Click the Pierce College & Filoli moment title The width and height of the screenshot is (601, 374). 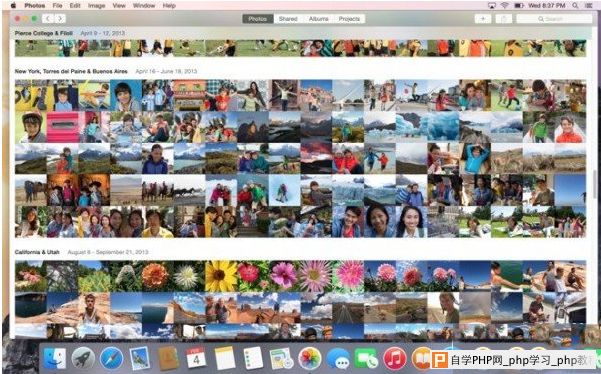coord(44,33)
